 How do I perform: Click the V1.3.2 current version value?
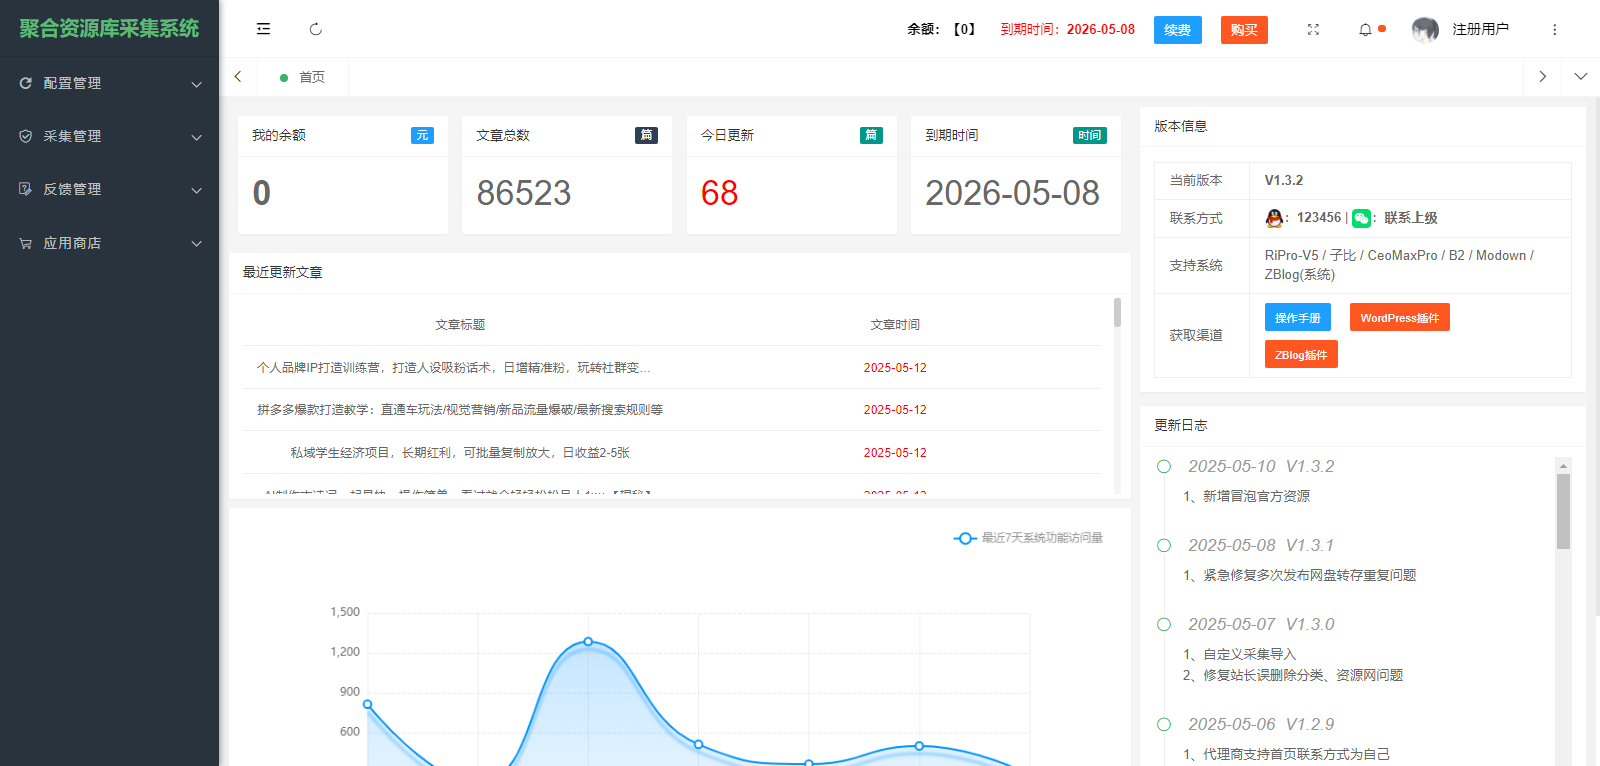tap(1284, 180)
